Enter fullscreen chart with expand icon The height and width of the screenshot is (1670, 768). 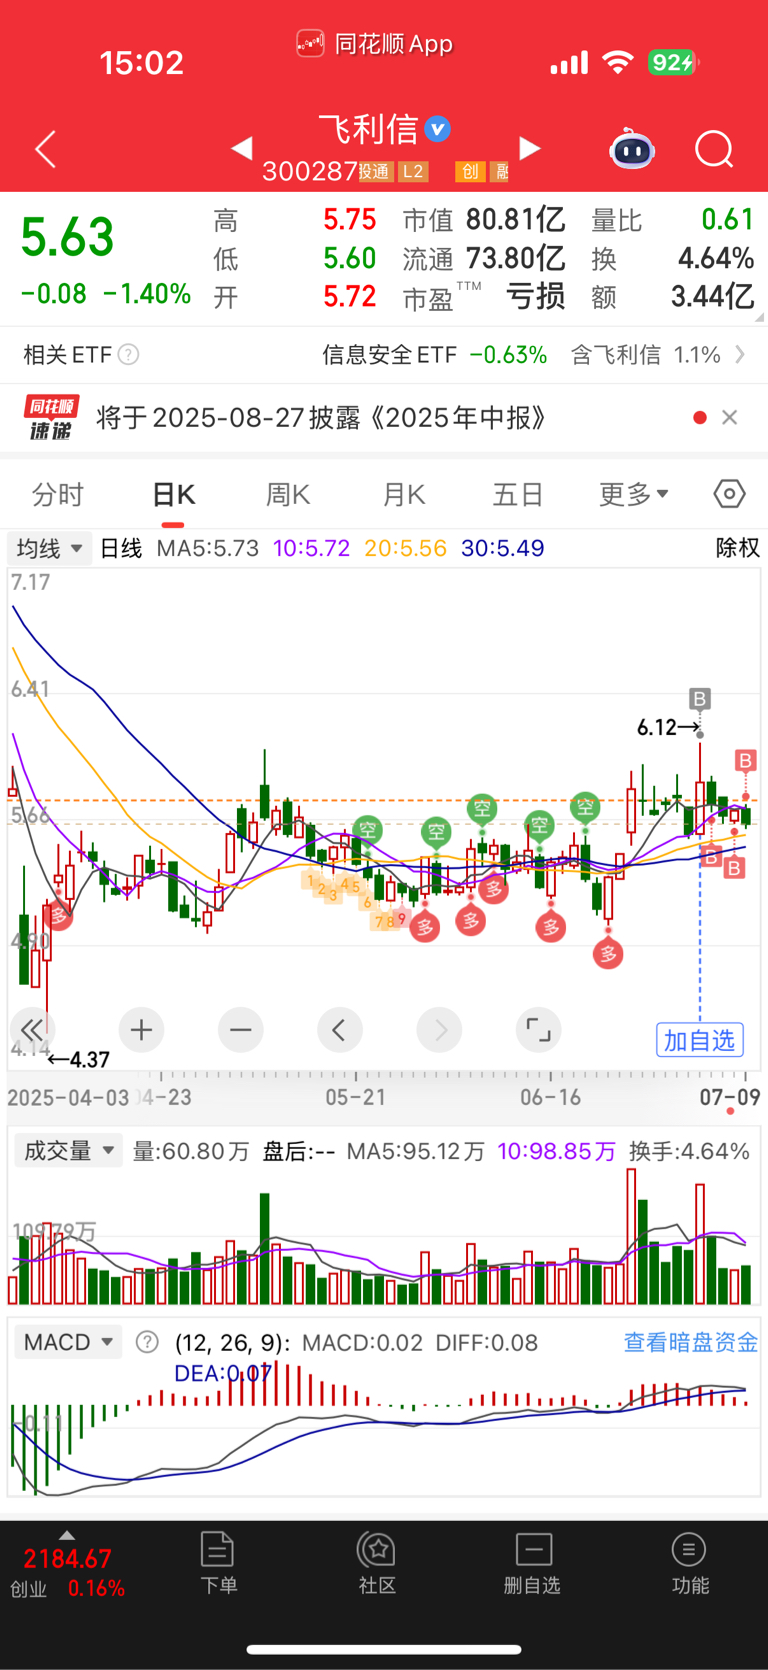pos(539,1029)
